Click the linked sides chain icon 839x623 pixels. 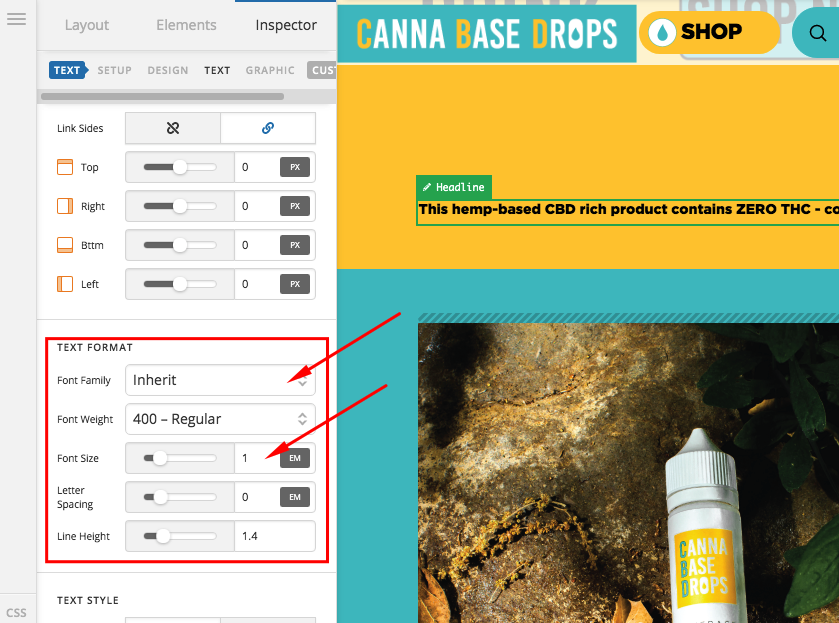268,128
